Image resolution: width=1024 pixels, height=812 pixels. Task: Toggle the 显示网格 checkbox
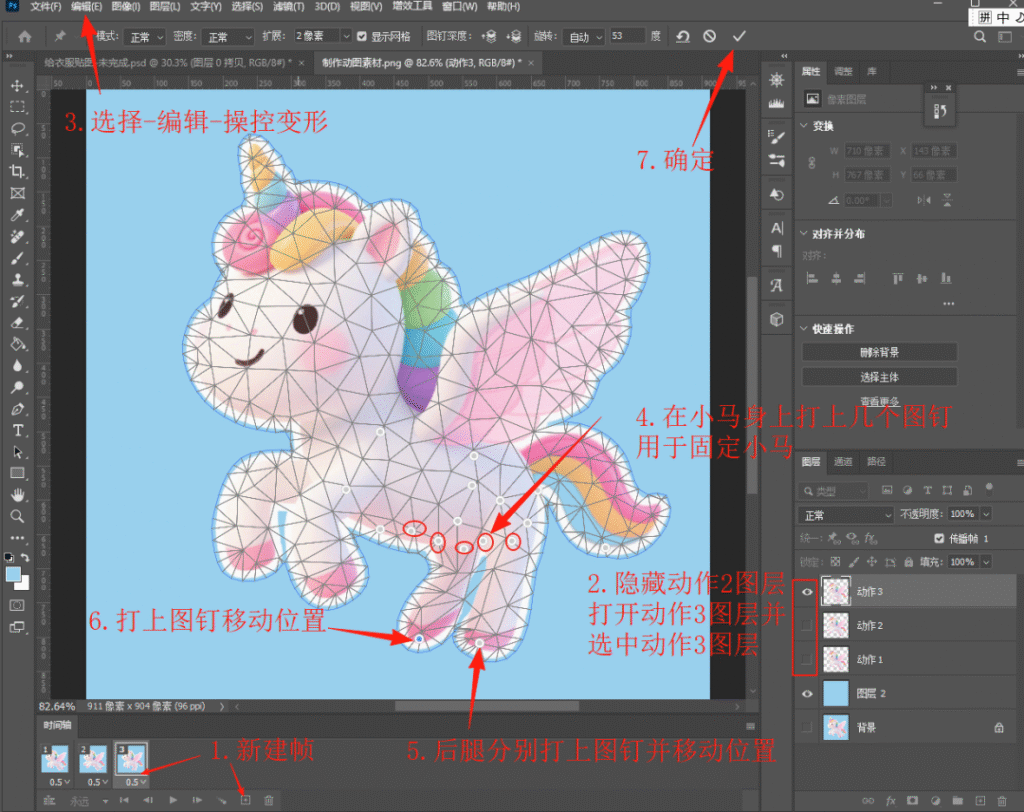click(x=362, y=37)
